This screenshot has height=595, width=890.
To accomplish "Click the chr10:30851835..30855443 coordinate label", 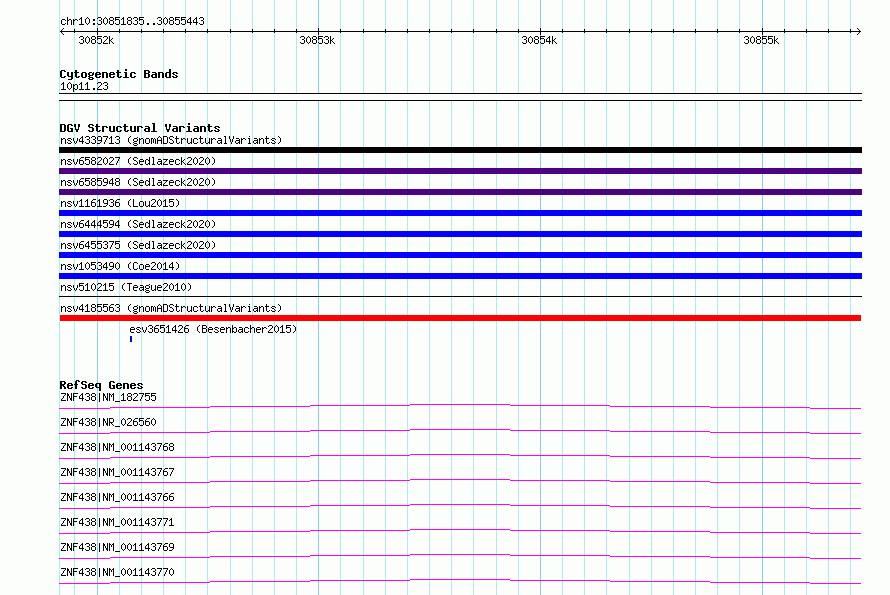I will pos(132,21).
